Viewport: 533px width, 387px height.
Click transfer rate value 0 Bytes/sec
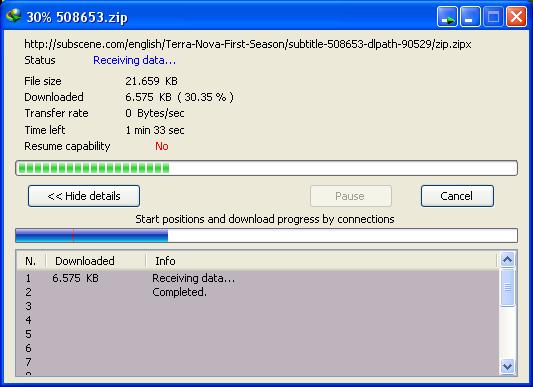155,113
